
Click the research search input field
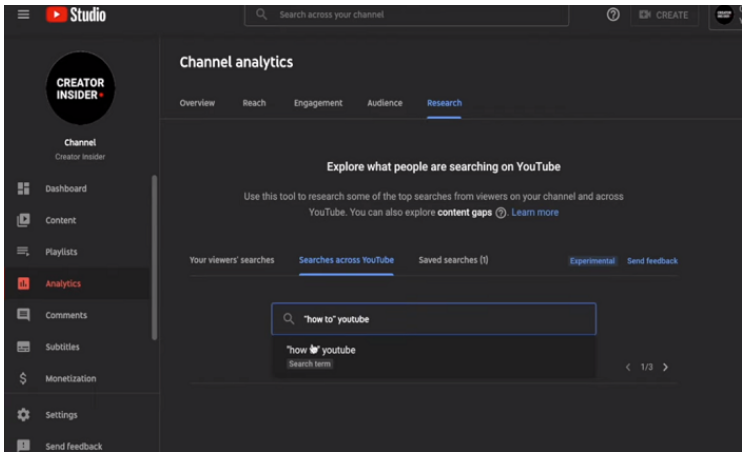(434, 319)
